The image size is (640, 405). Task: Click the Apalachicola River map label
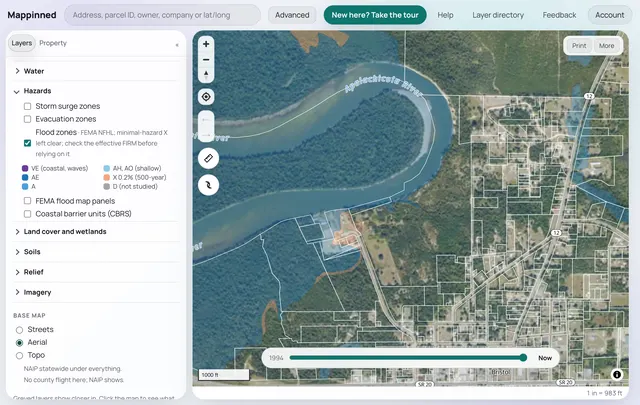pyautogui.click(x=382, y=85)
